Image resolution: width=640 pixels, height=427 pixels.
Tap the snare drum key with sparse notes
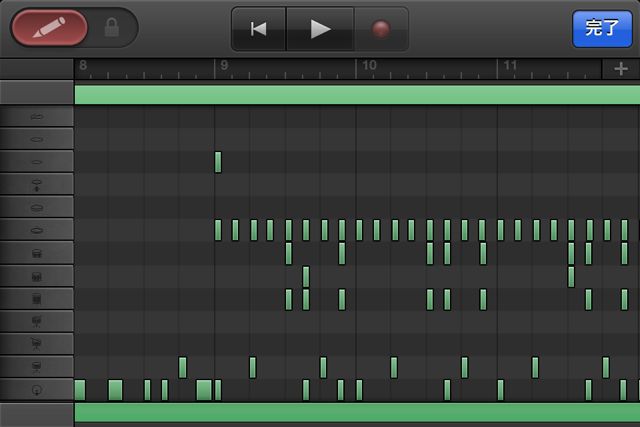pyautogui.click(x=37, y=367)
